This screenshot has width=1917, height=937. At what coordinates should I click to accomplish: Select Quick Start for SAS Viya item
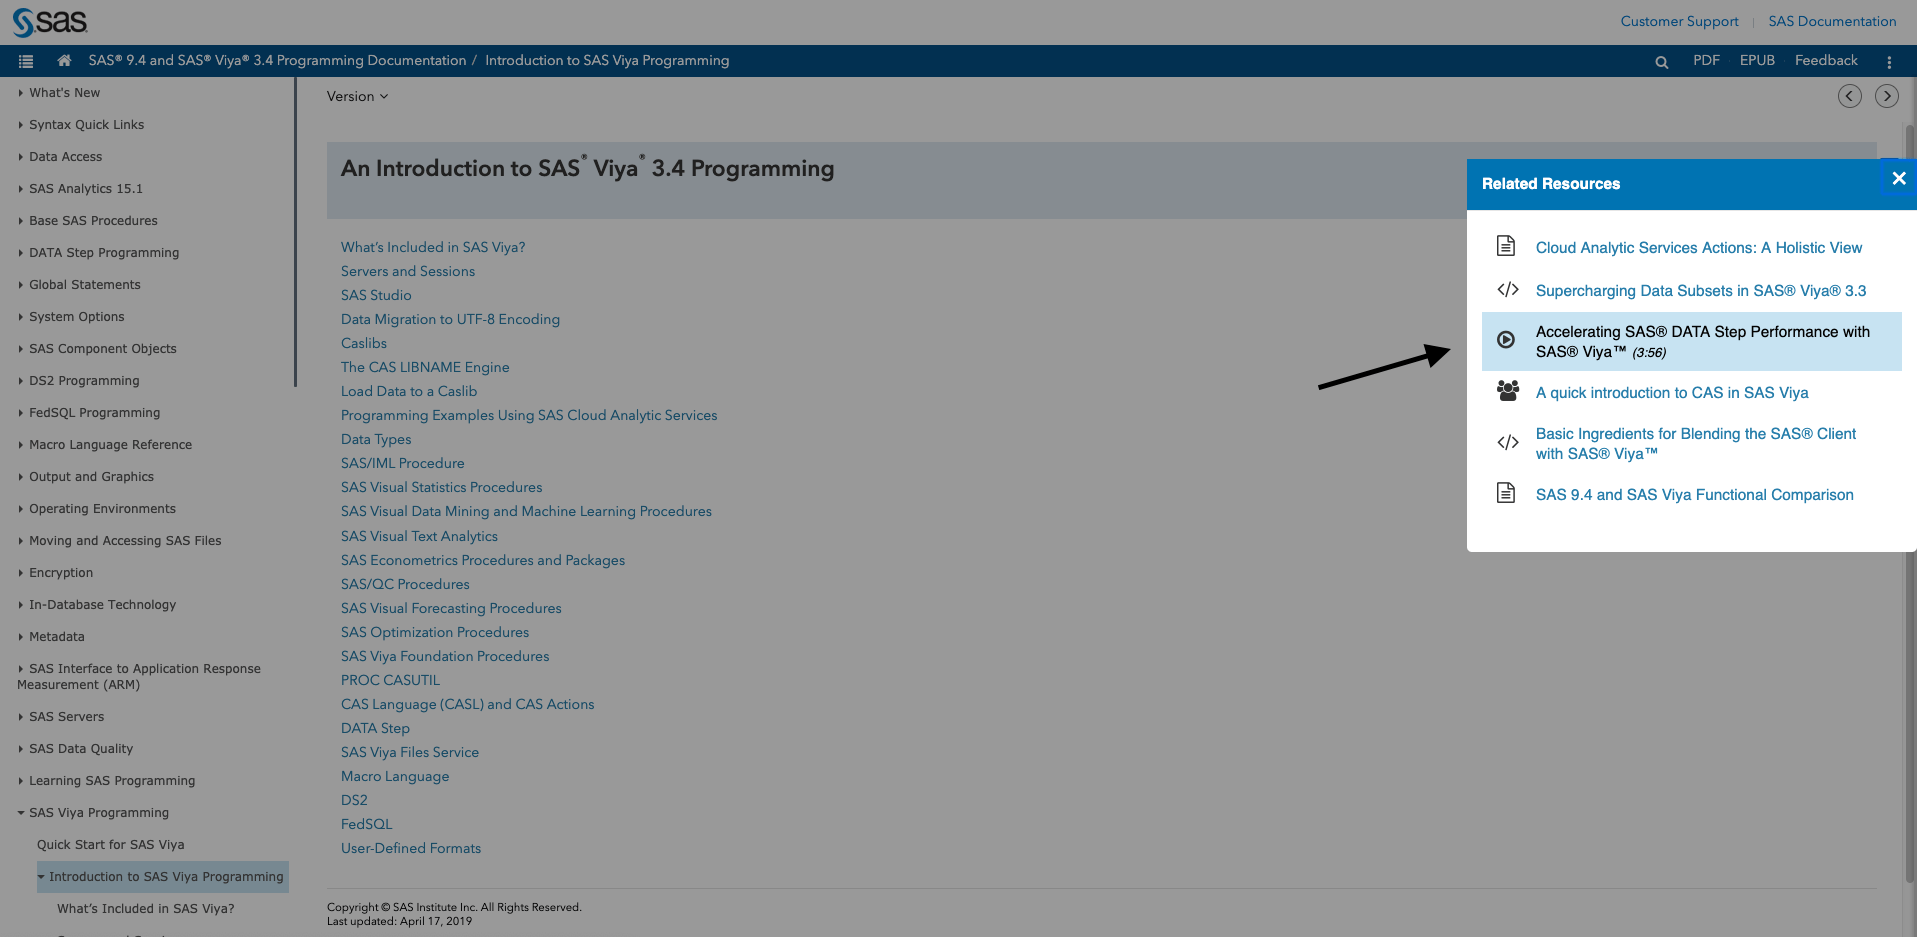pos(111,845)
